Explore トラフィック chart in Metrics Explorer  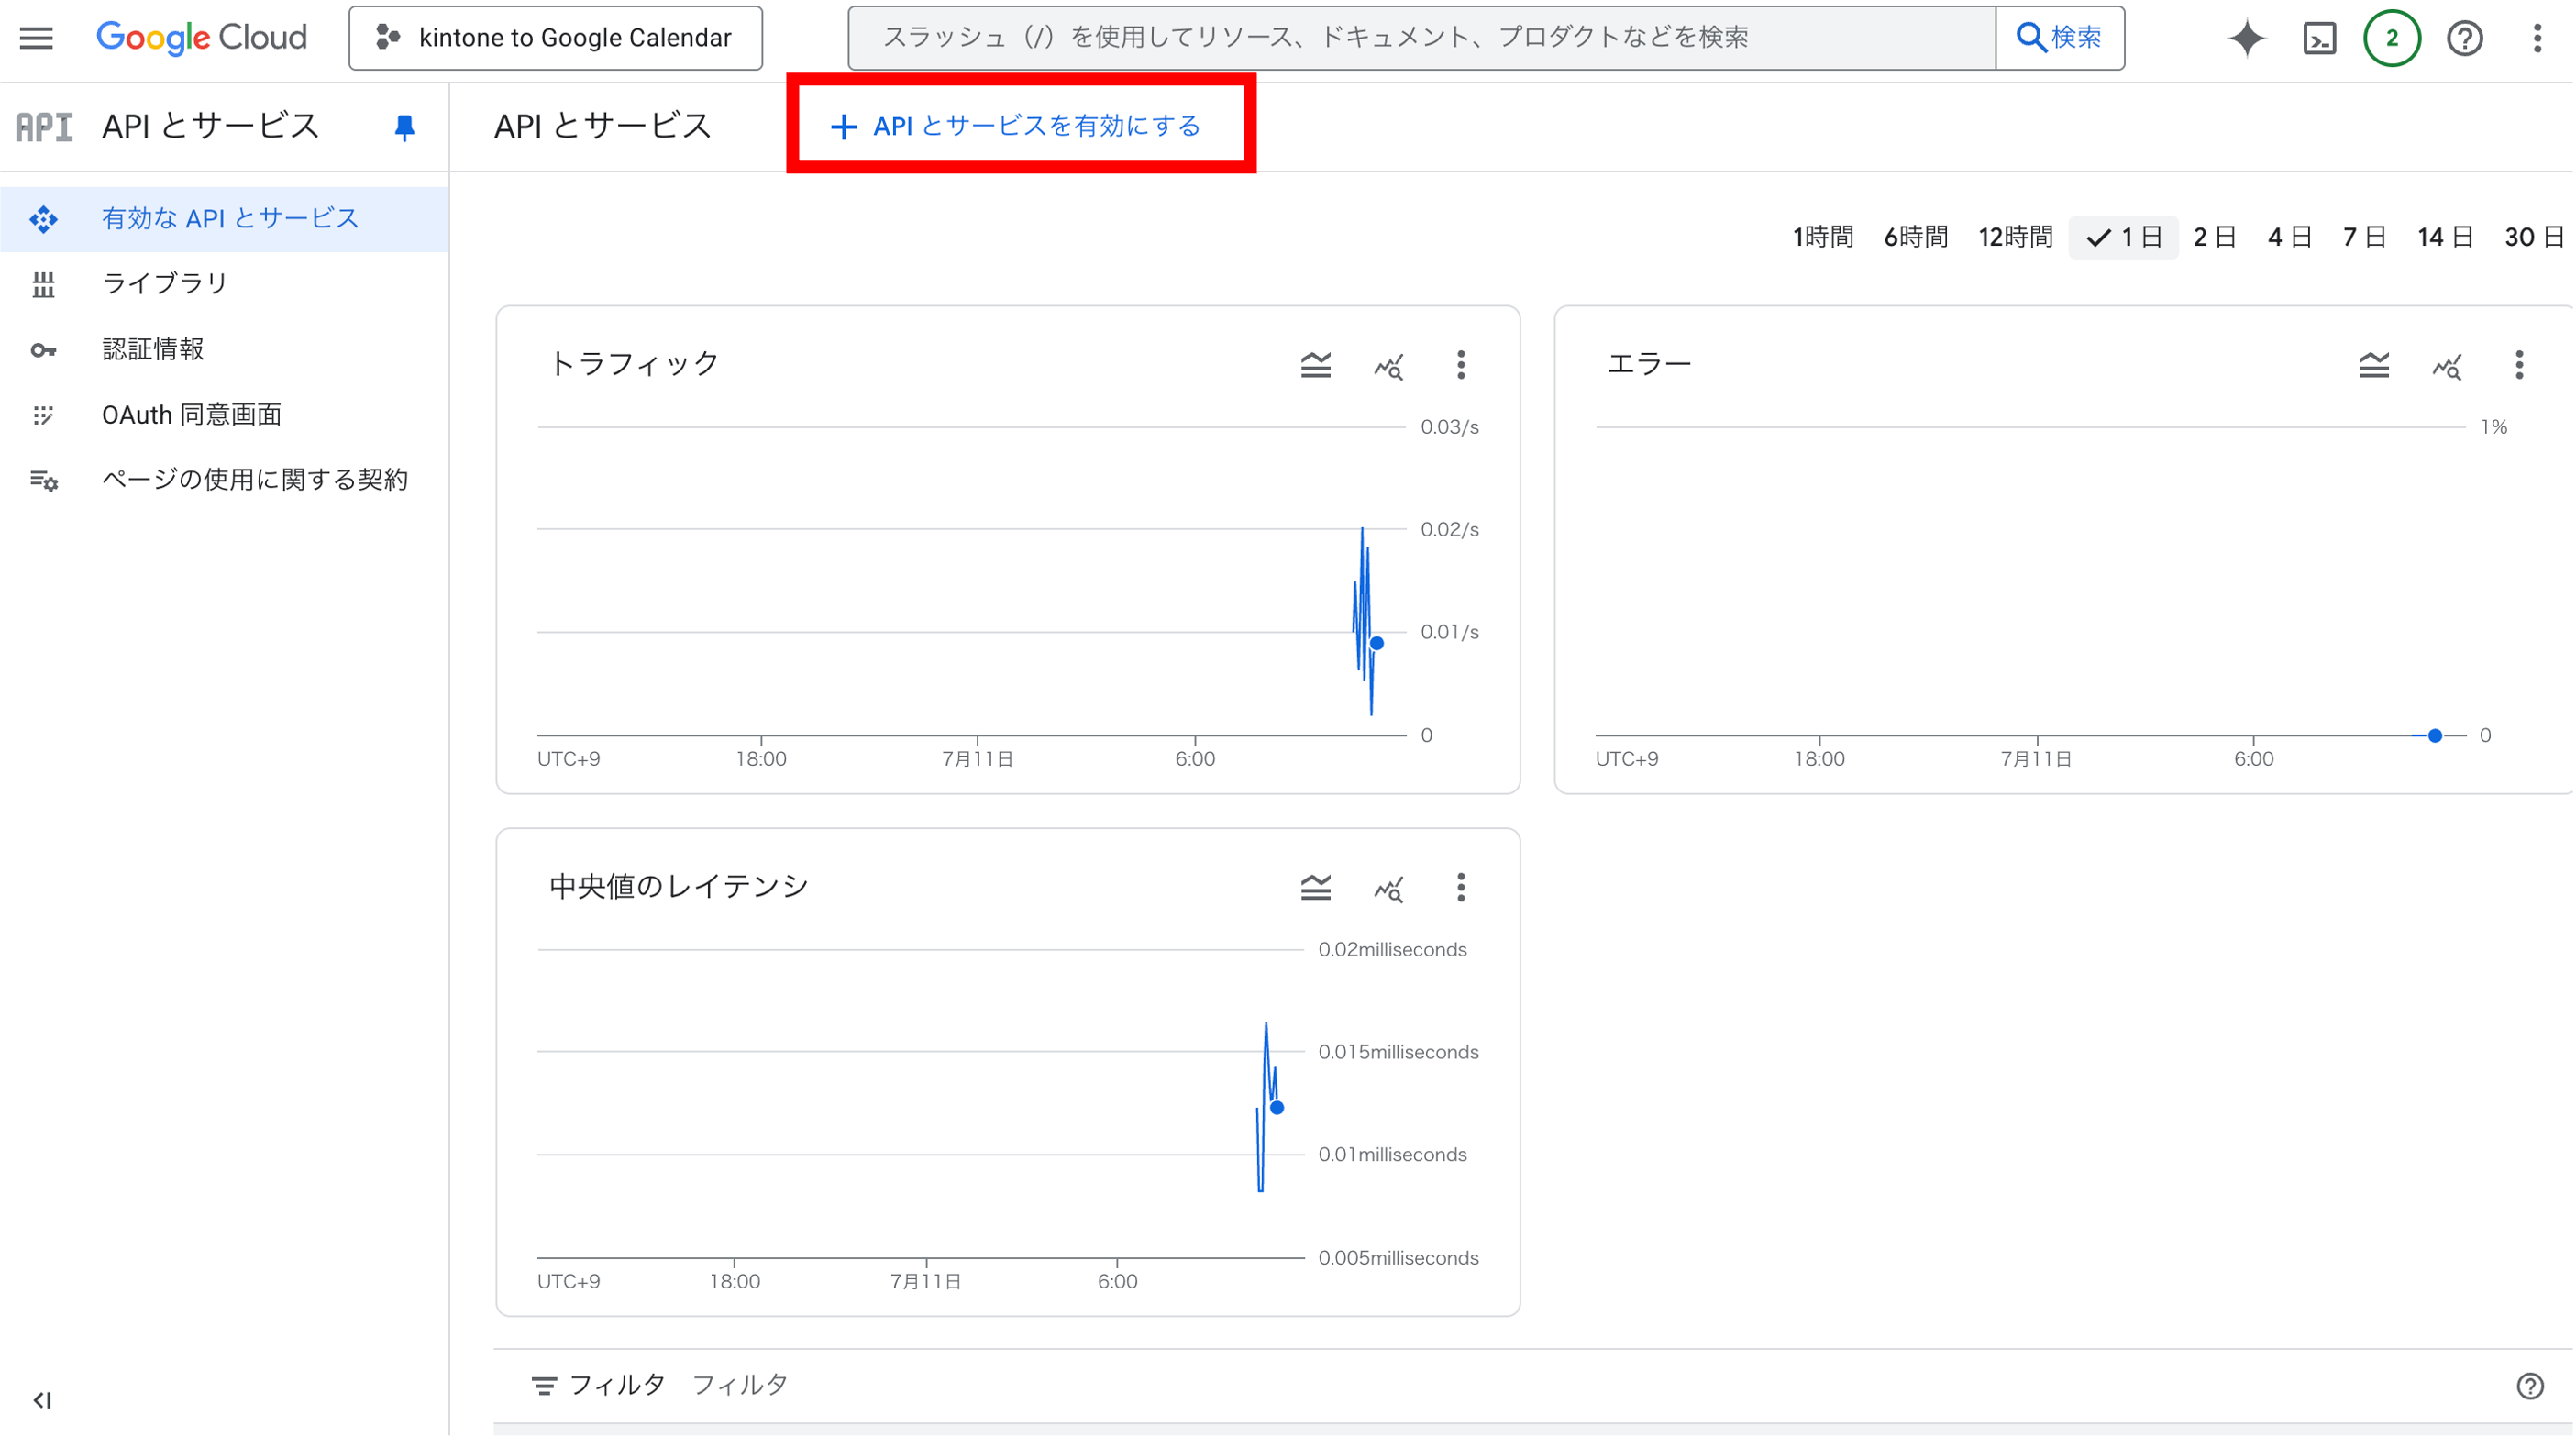(1388, 366)
